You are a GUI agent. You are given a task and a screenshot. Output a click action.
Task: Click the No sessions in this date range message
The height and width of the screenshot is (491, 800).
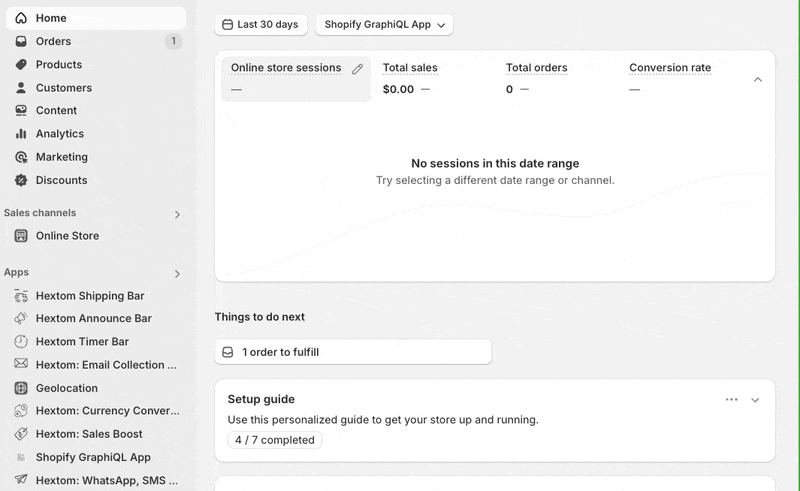point(495,163)
